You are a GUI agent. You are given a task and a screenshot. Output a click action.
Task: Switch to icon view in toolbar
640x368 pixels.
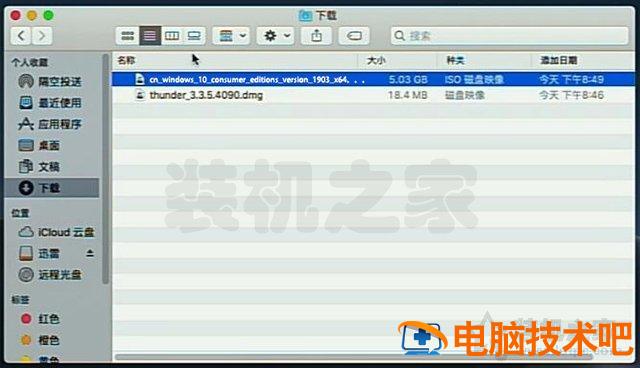[128, 36]
